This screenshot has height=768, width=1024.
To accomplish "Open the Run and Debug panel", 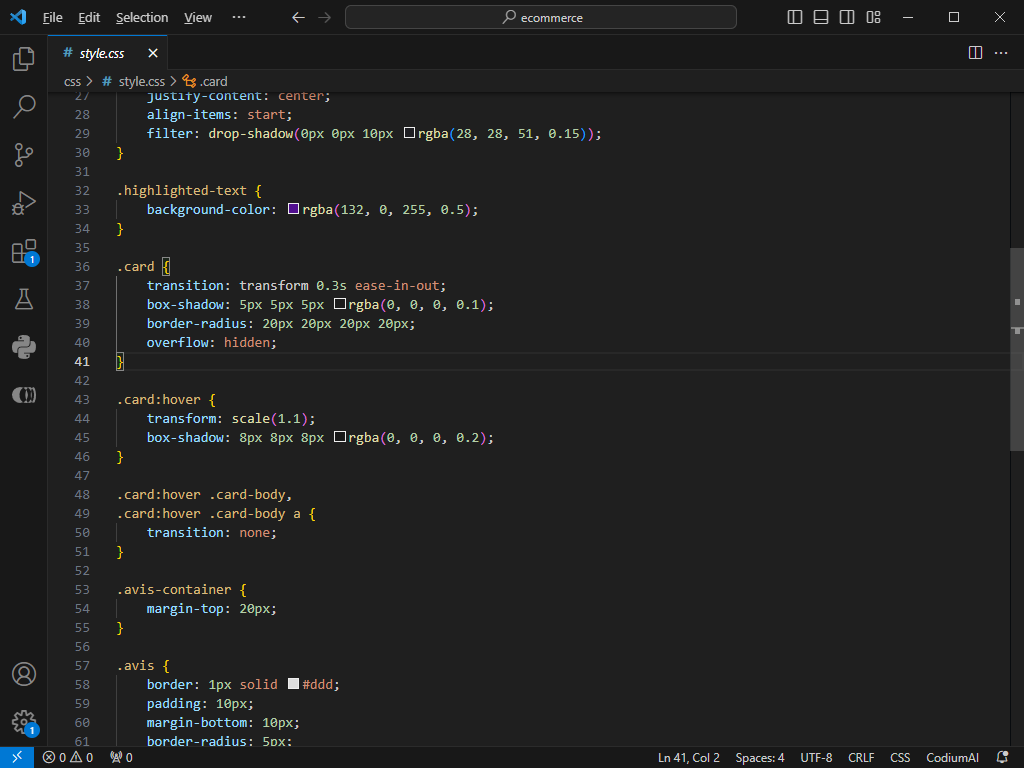I will pyautogui.click(x=23, y=203).
